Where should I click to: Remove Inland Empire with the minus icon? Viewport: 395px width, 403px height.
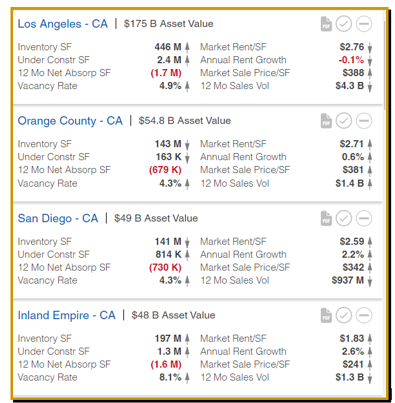click(x=364, y=315)
